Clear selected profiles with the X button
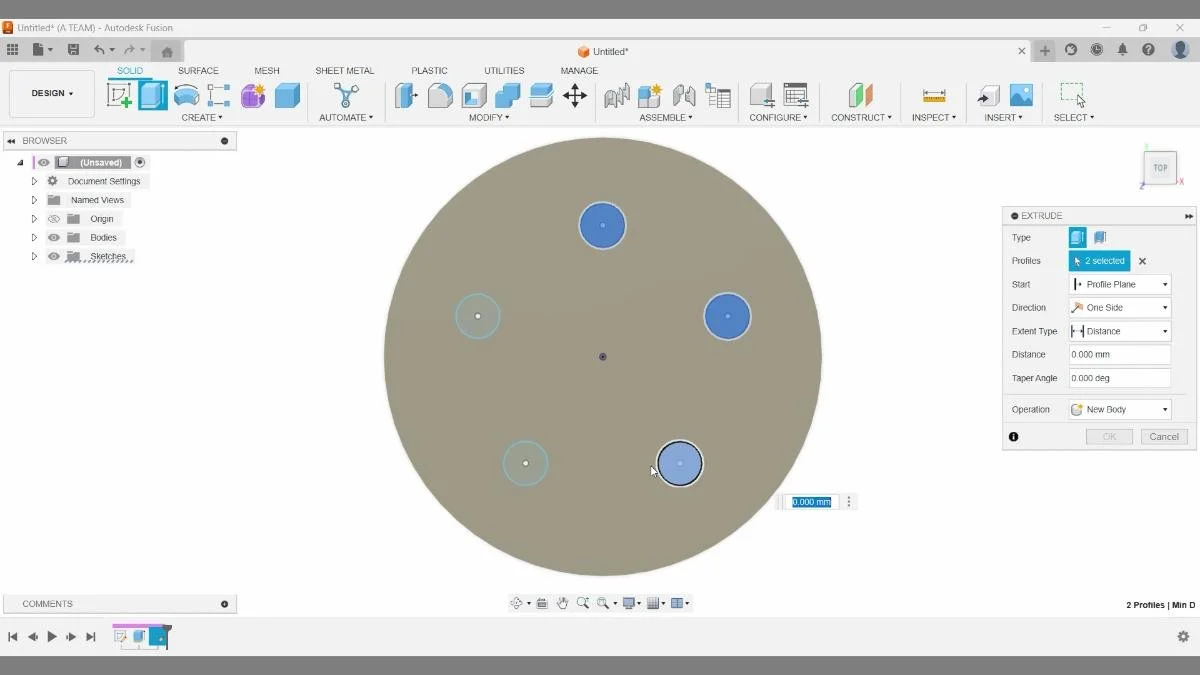1200x675 pixels. point(1142,261)
